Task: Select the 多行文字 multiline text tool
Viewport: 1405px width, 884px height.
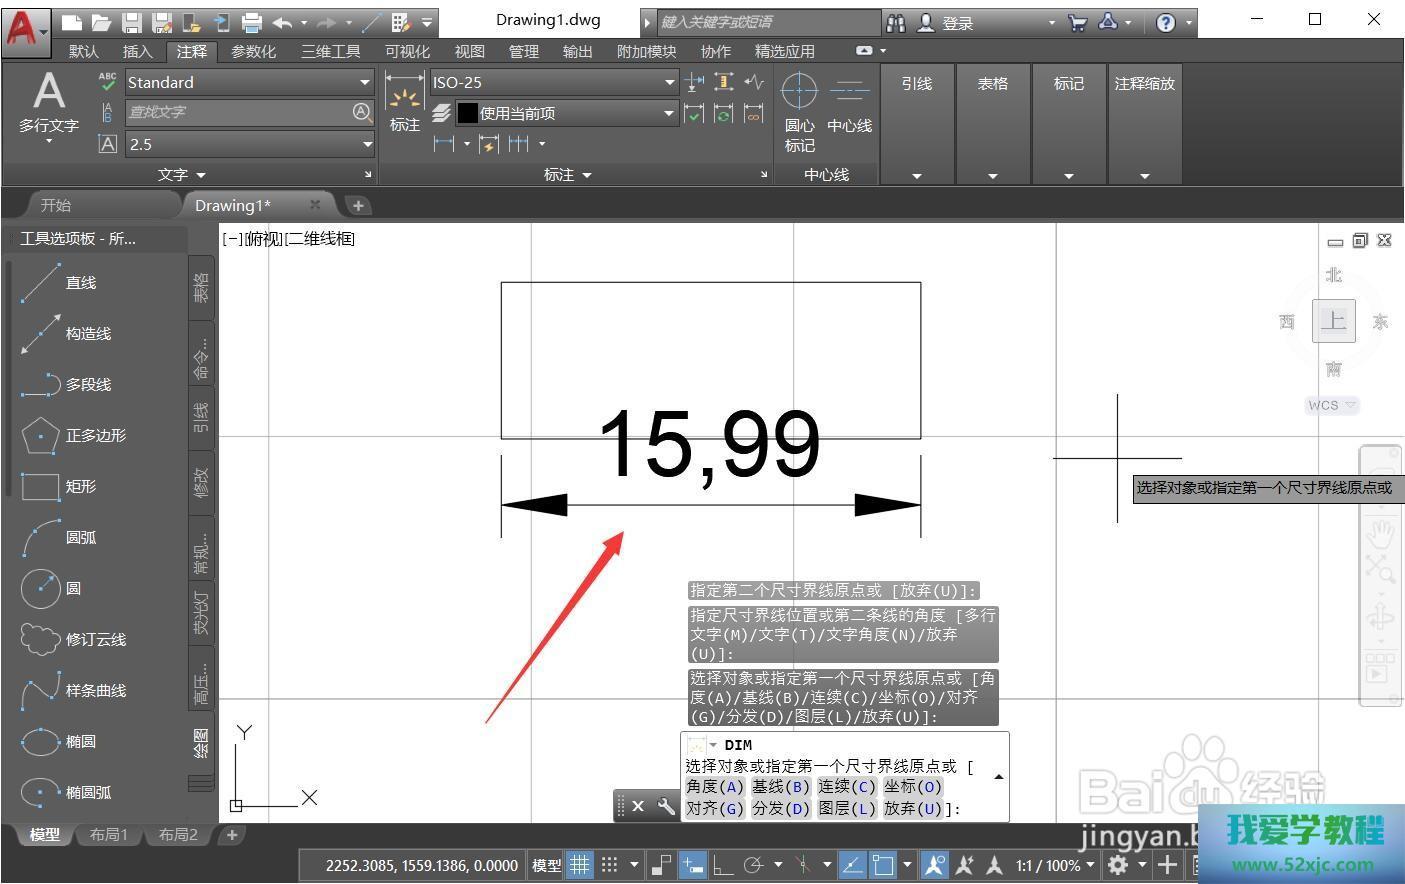Action: pyautogui.click(x=48, y=102)
